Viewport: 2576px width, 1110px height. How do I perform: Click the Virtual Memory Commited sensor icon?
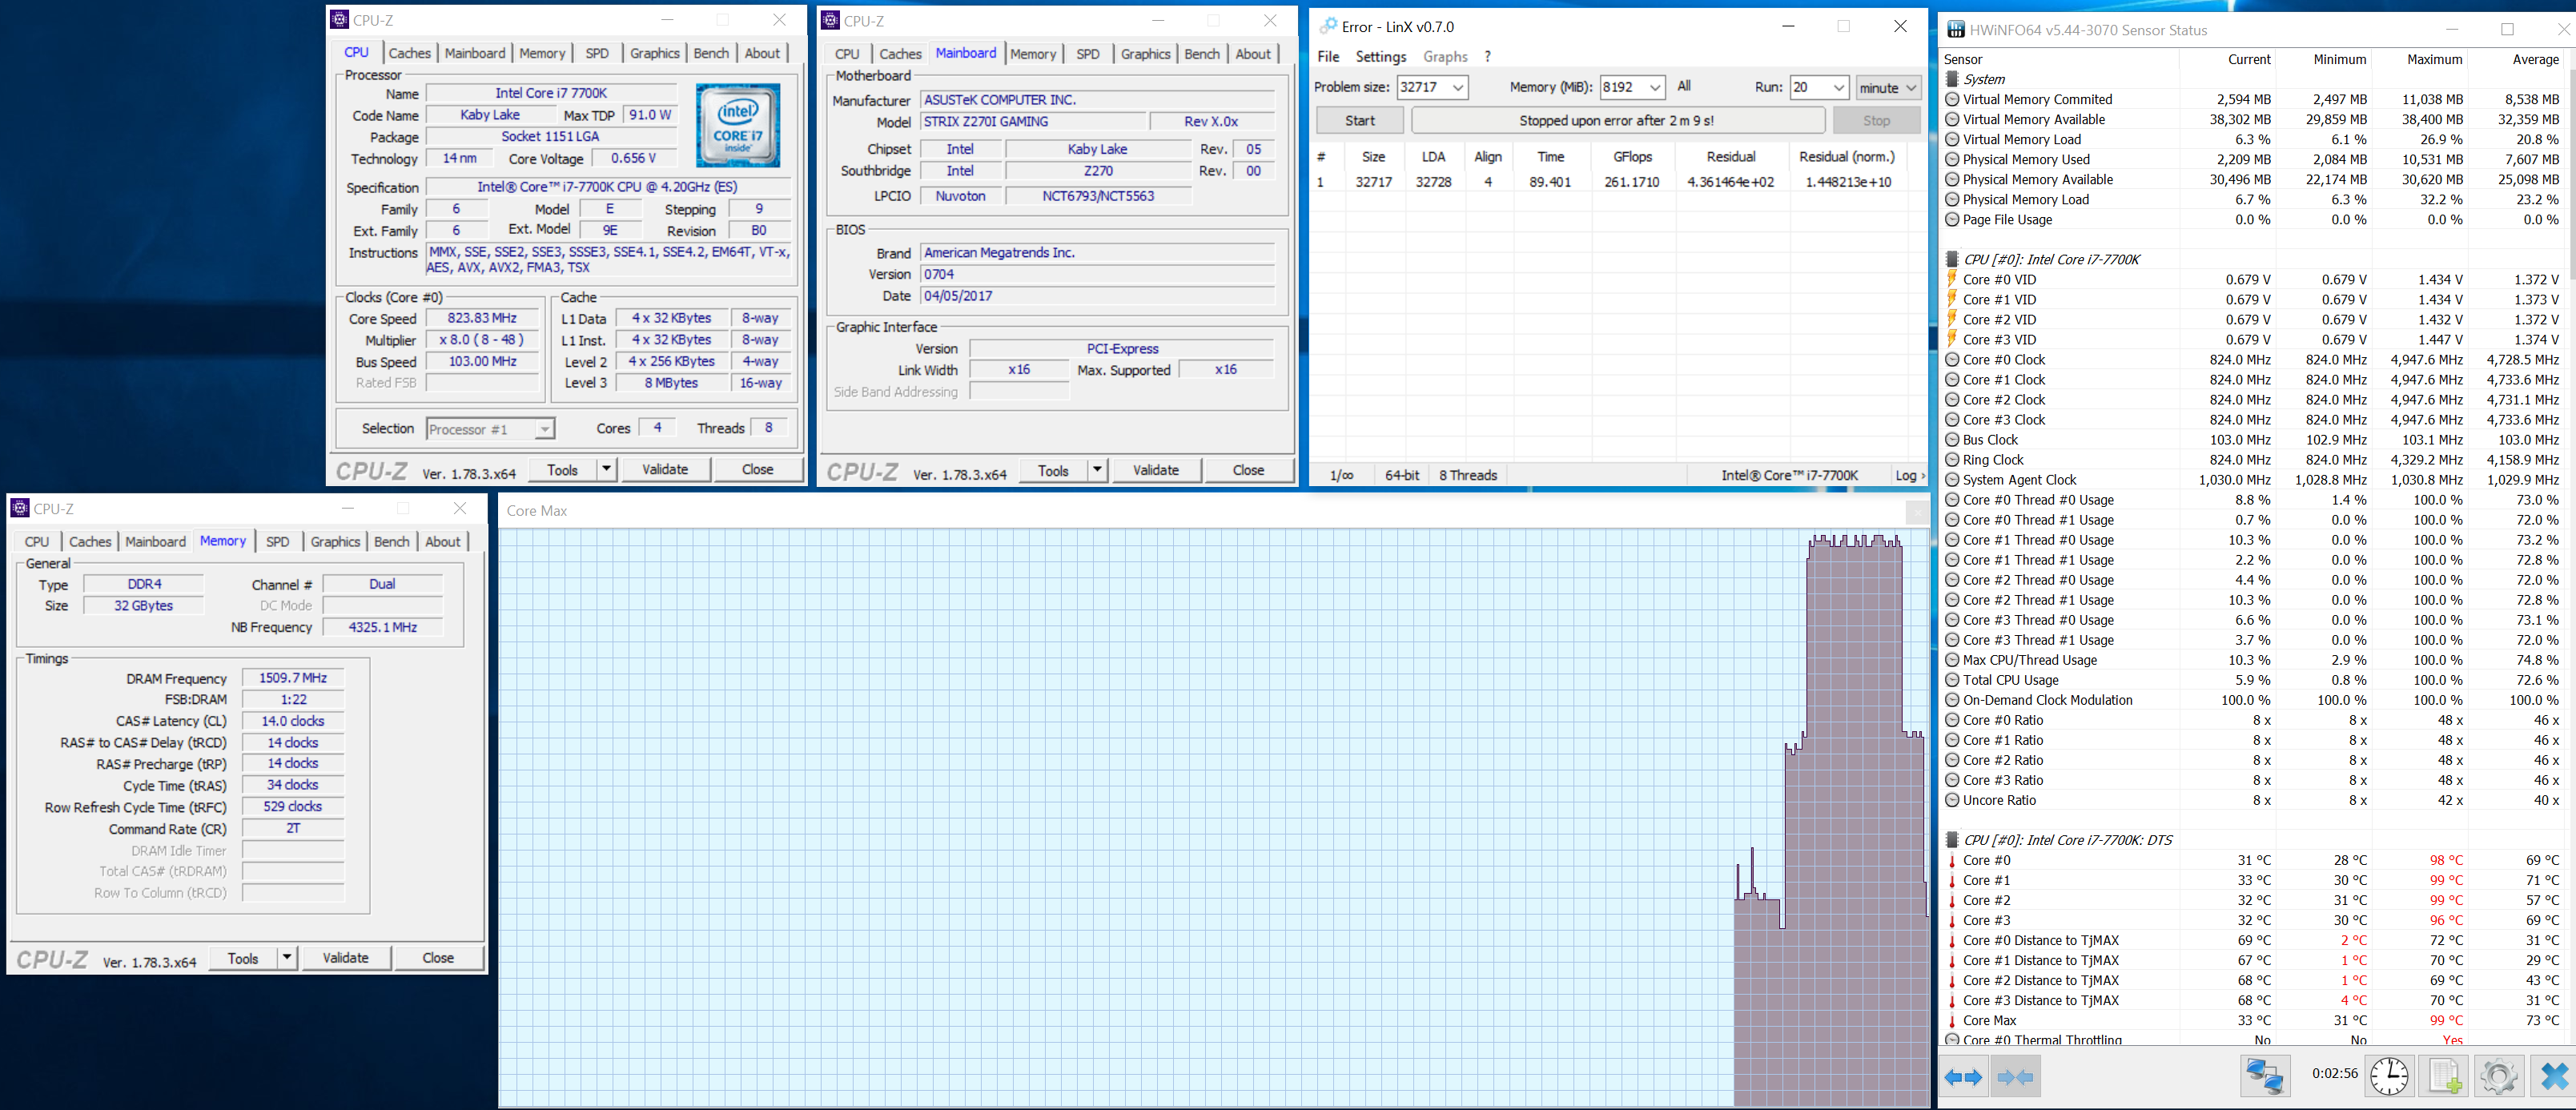coord(1952,99)
